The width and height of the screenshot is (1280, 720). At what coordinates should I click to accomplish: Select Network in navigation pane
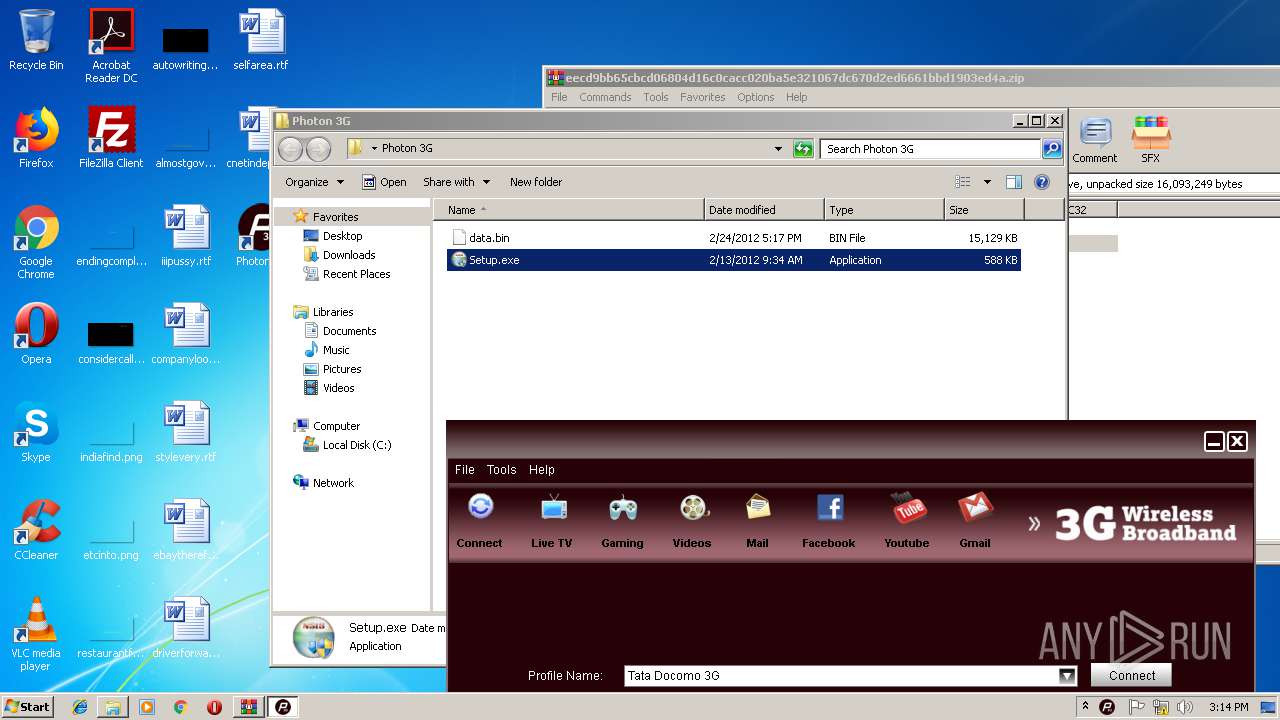[324, 483]
